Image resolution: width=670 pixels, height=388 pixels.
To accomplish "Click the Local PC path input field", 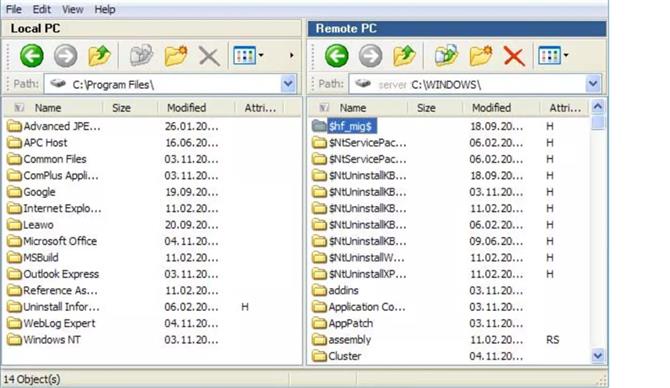I will click(x=162, y=84).
